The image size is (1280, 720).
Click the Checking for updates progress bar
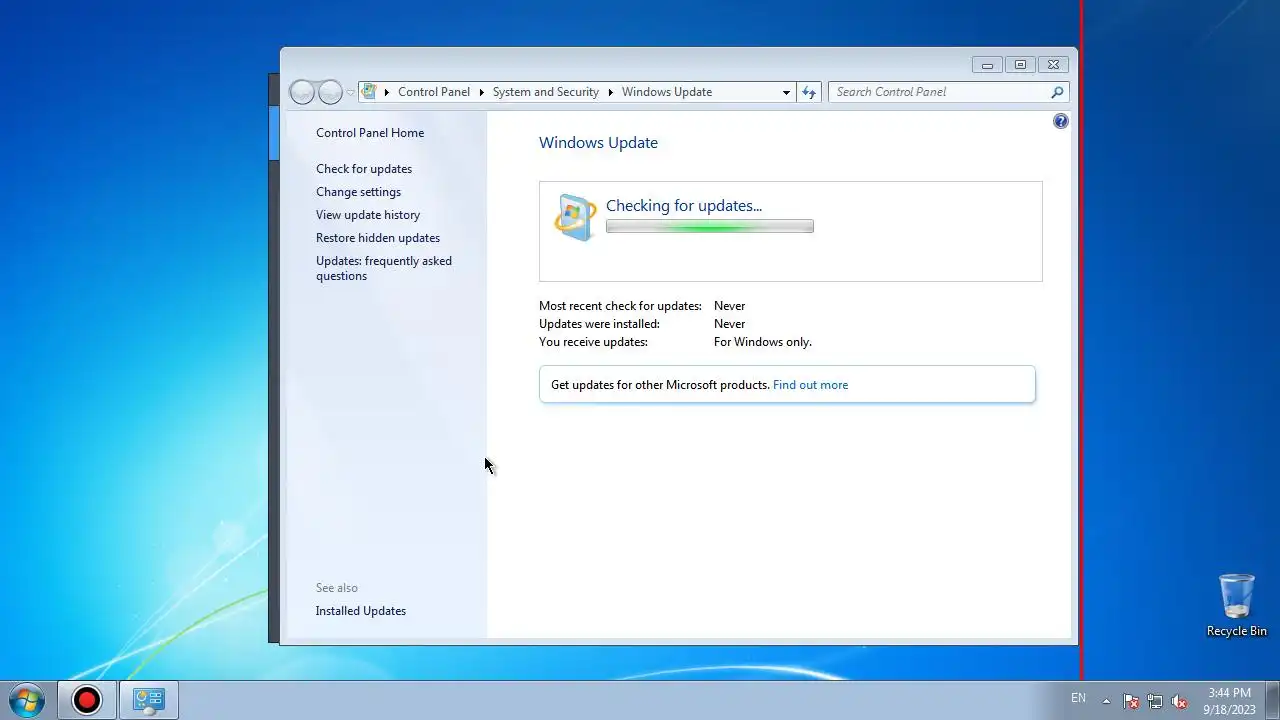(x=710, y=227)
